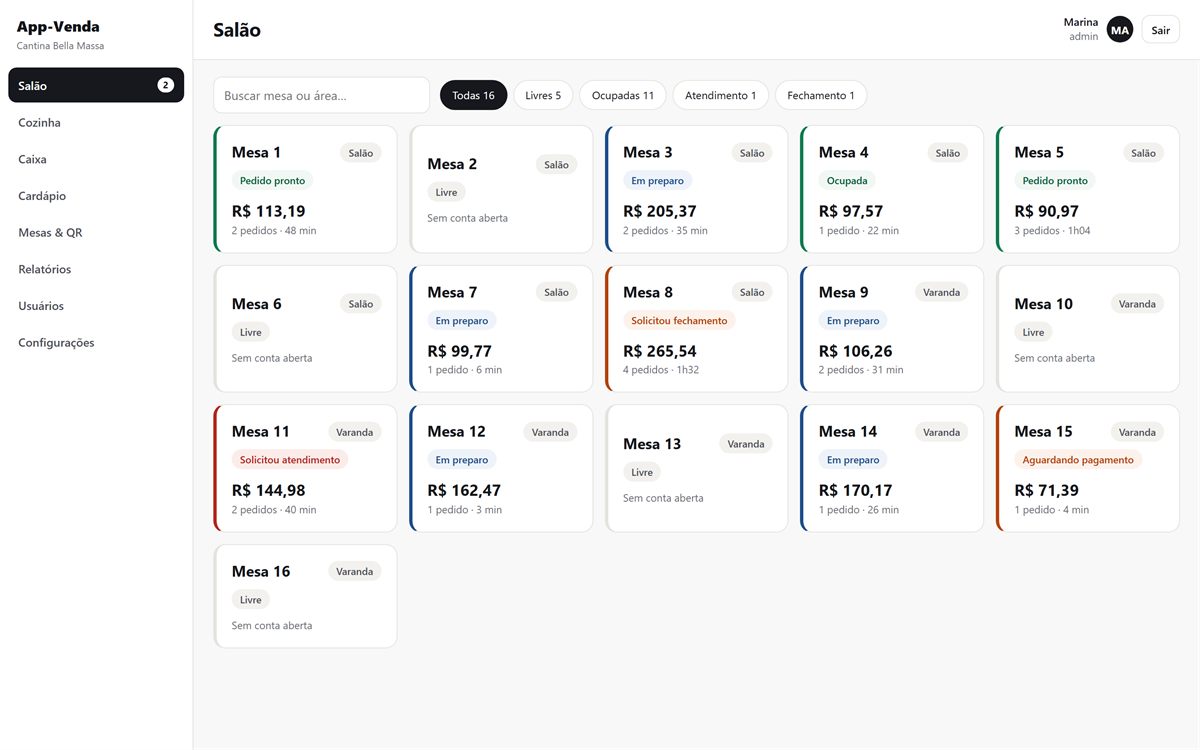Open the Caixa section
Image resolution: width=1200 pixels, height=750 pixels.
pyautogui.click(x=96, y=159)
